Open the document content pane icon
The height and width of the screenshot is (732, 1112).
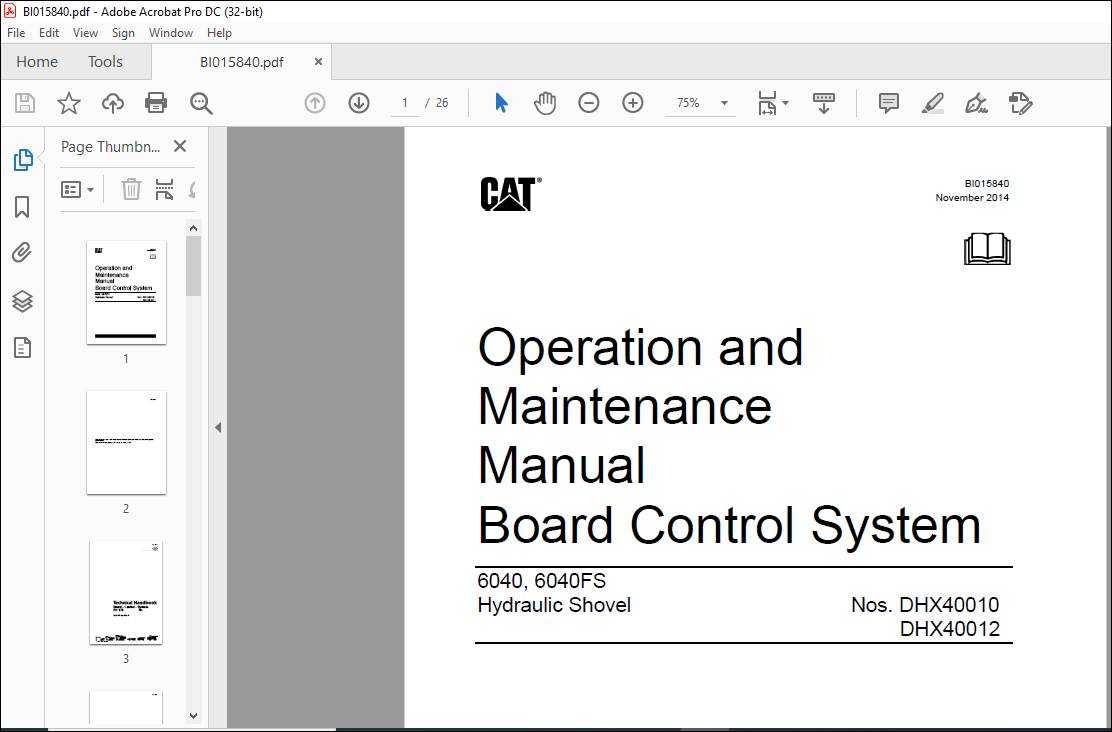click(23, 348)
